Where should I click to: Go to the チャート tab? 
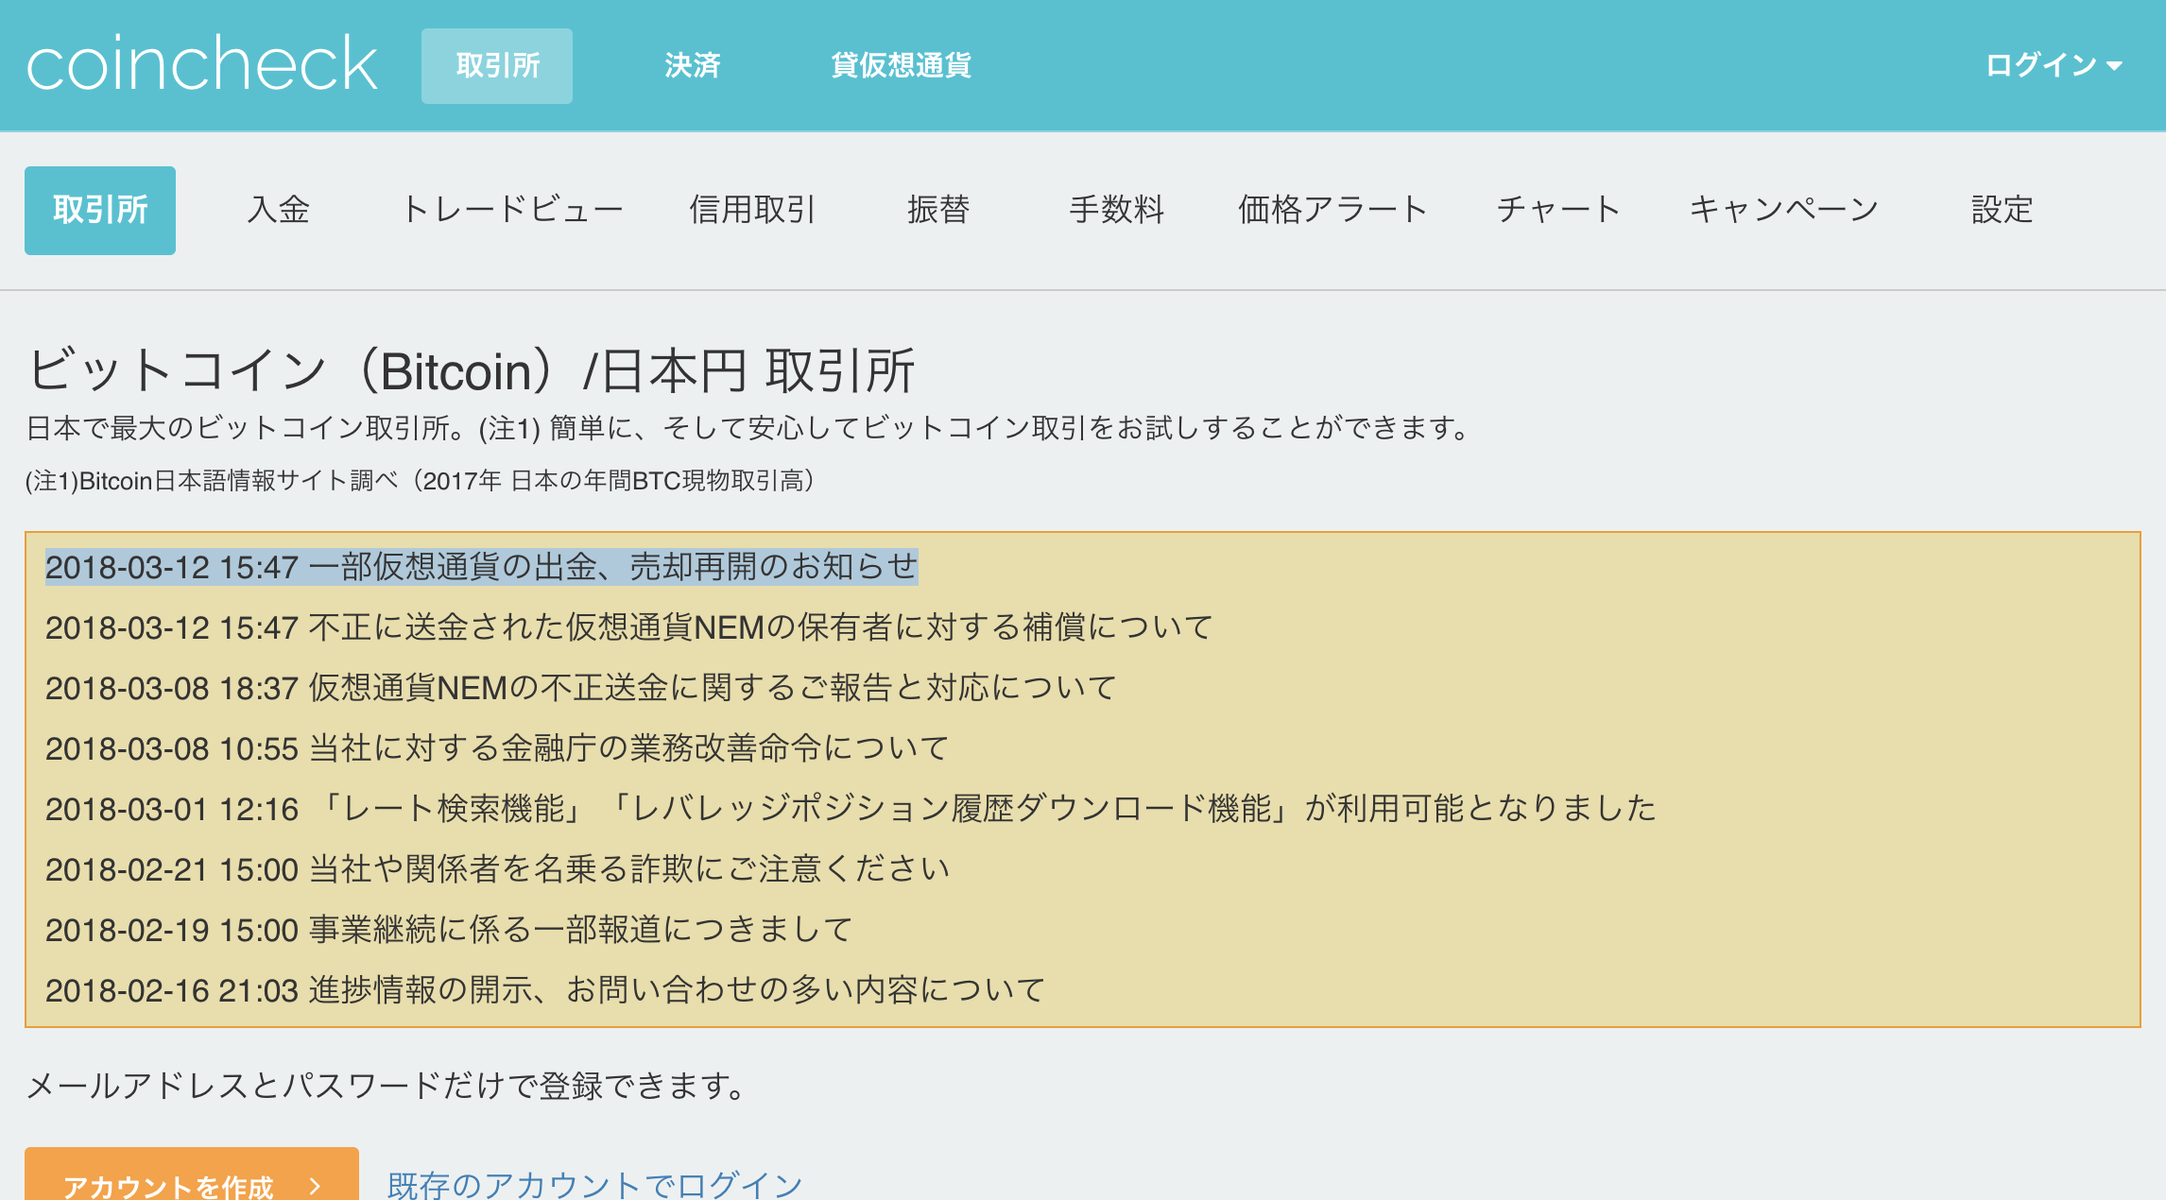coord(1558,210)
